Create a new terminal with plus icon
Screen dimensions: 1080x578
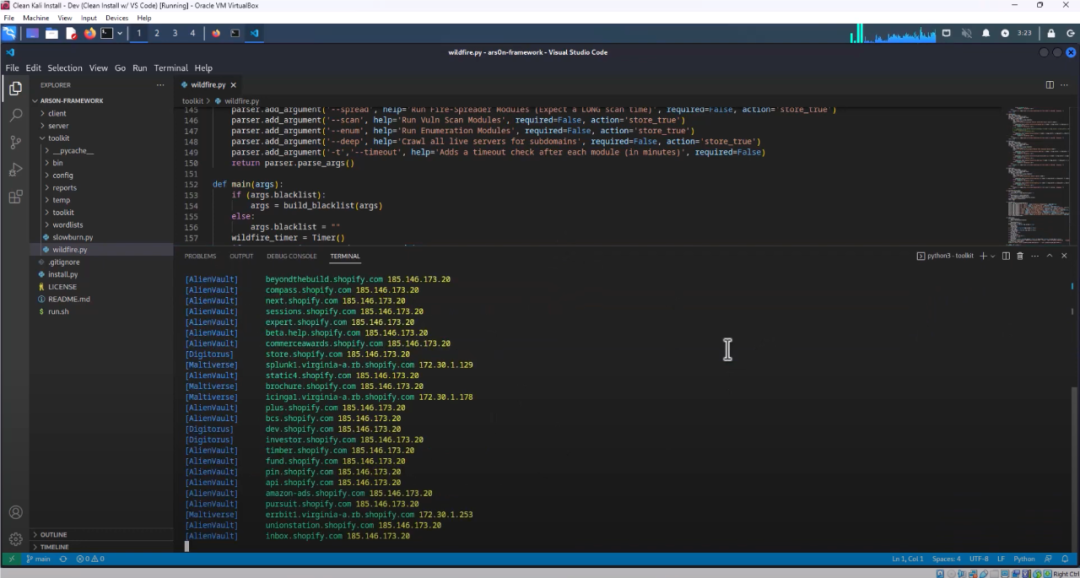coord(983,256)
